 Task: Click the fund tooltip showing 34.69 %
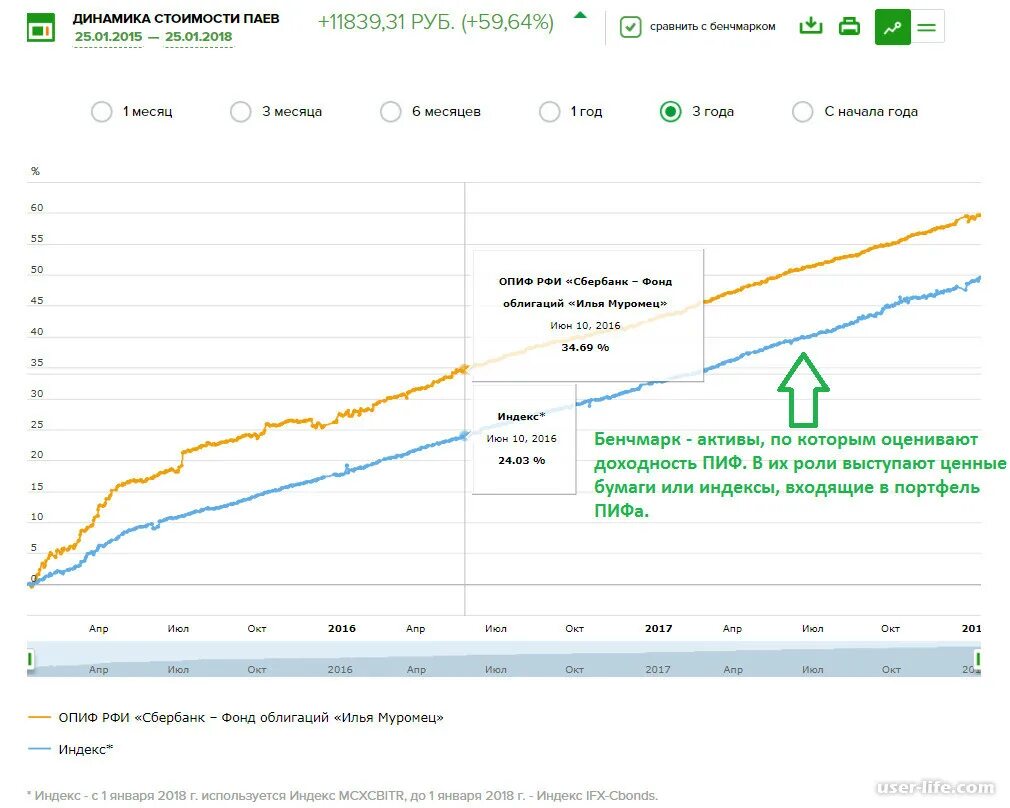[588, 316]
